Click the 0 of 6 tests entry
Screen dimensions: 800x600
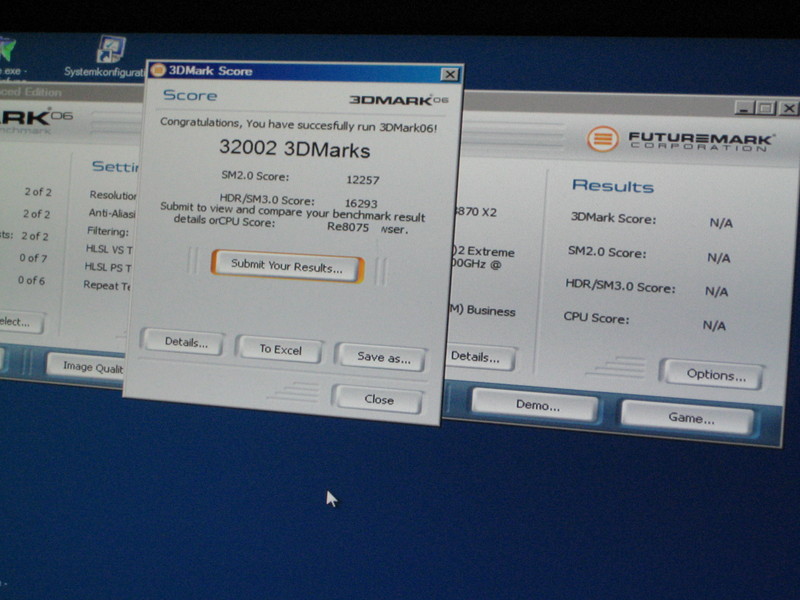pos(31,280)
